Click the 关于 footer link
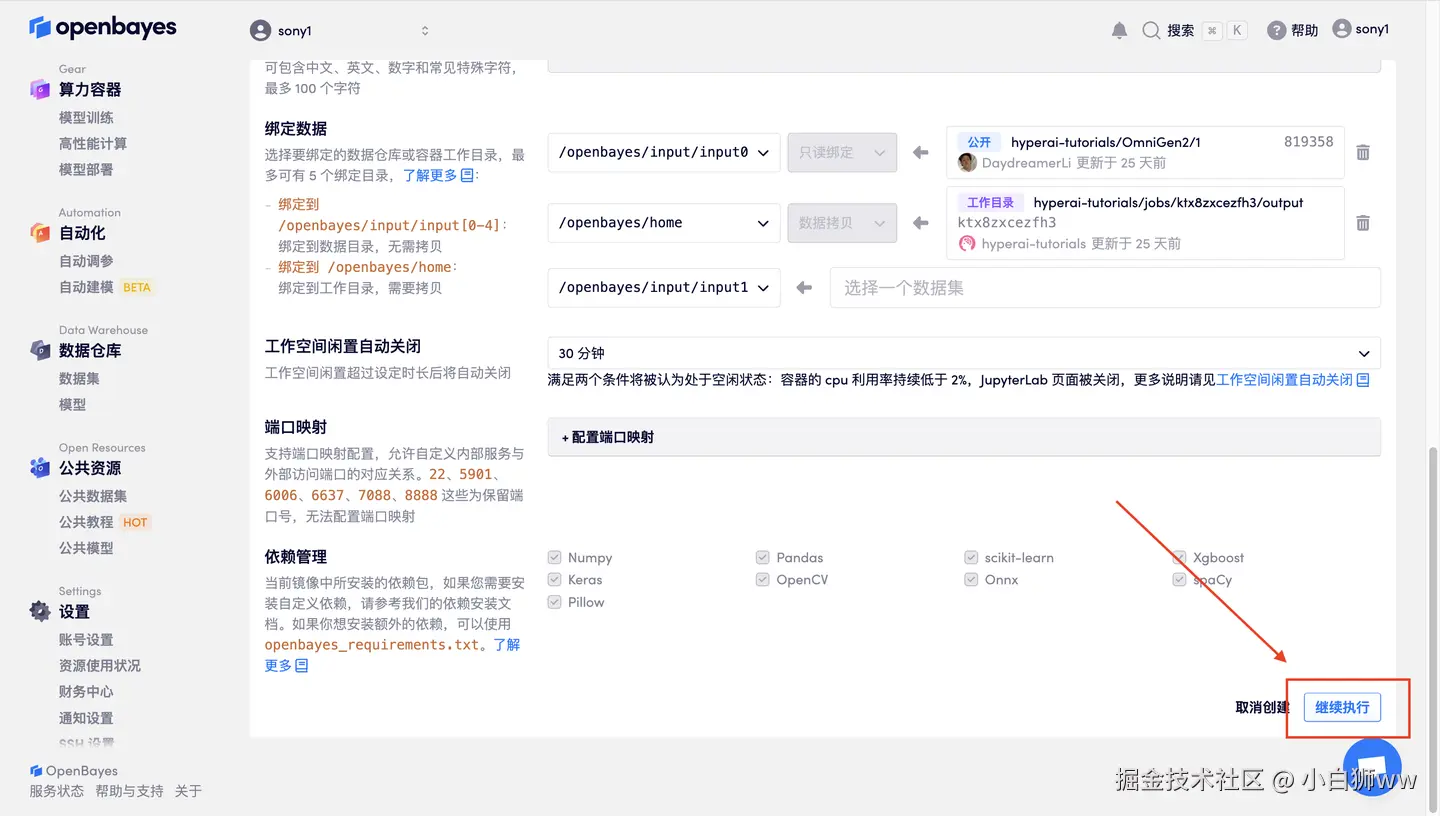The height and width of the screenshot is (816, 1440). (x=188, y=791)
